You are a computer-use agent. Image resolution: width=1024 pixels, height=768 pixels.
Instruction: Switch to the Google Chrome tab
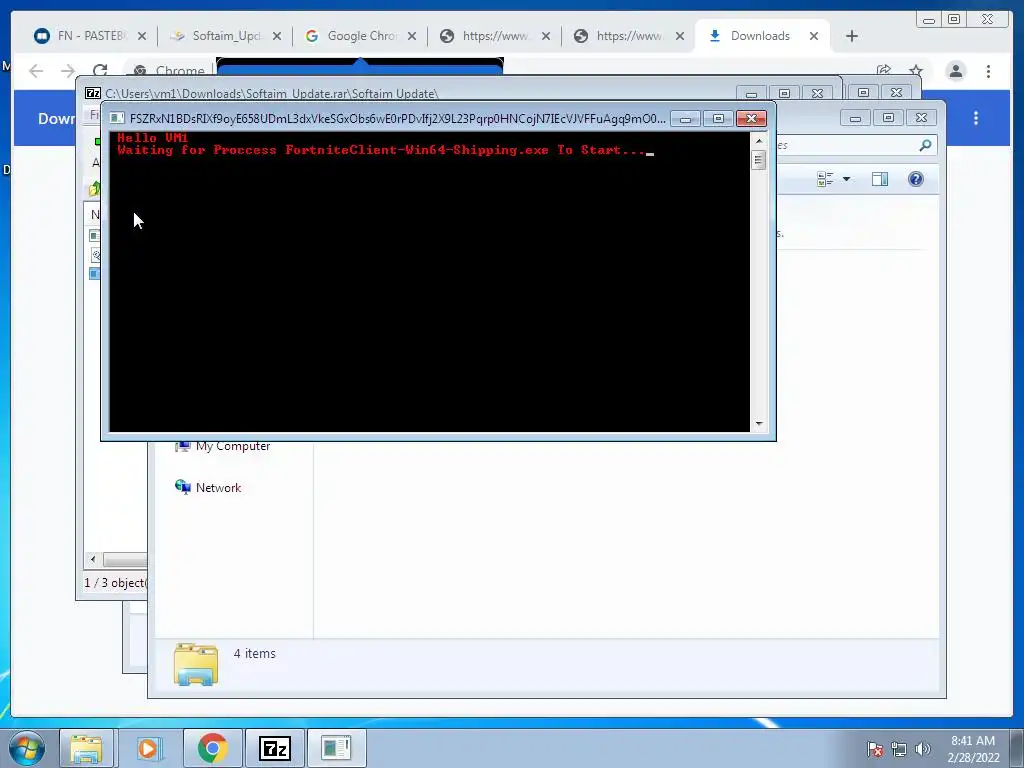point(360,36)
